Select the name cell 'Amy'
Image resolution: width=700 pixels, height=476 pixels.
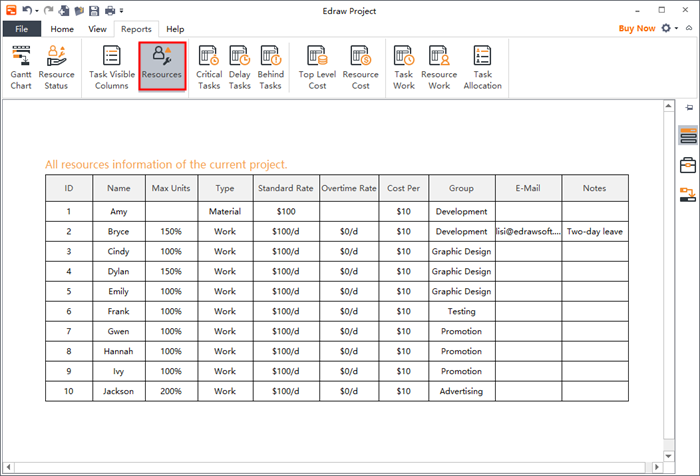point(119,212)
